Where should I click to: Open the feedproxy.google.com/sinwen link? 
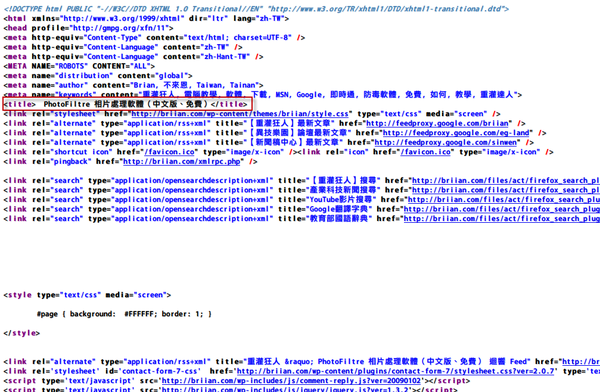point(446,142)
